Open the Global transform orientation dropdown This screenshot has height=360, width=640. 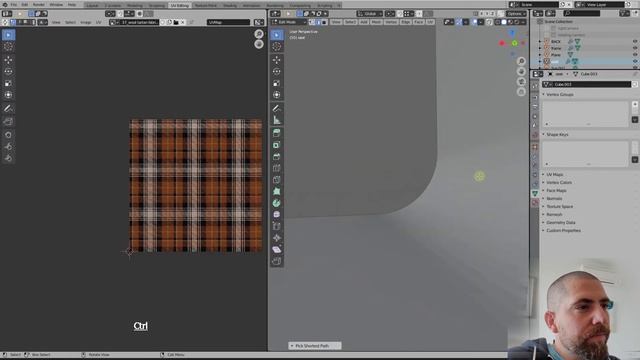tap(369, 13)
